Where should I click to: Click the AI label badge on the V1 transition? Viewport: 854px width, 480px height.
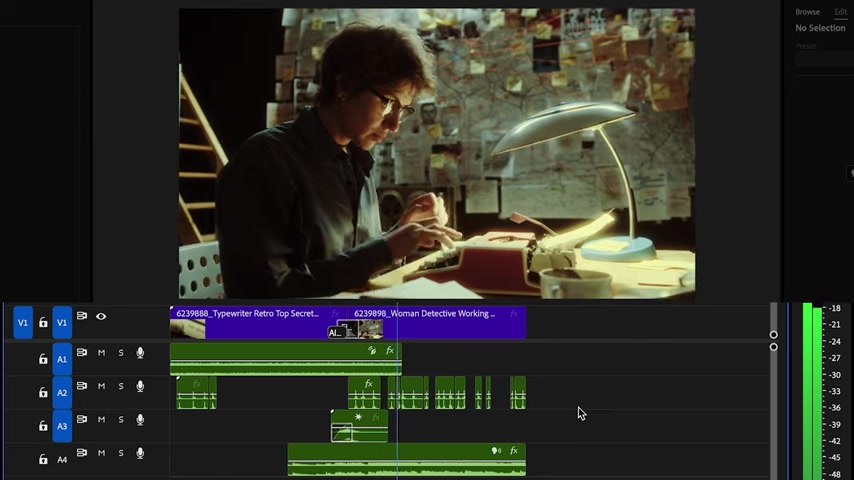(335, 333)
